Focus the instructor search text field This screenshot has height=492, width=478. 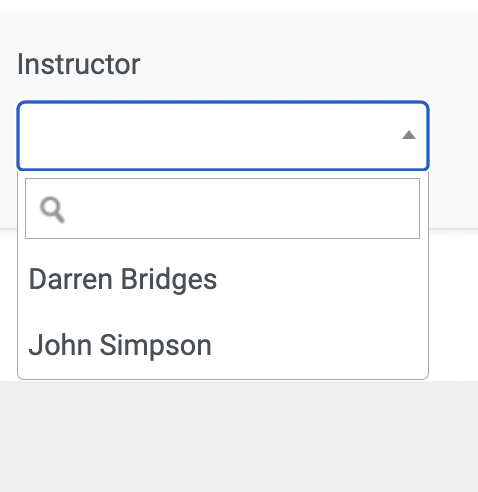point(222,209)
